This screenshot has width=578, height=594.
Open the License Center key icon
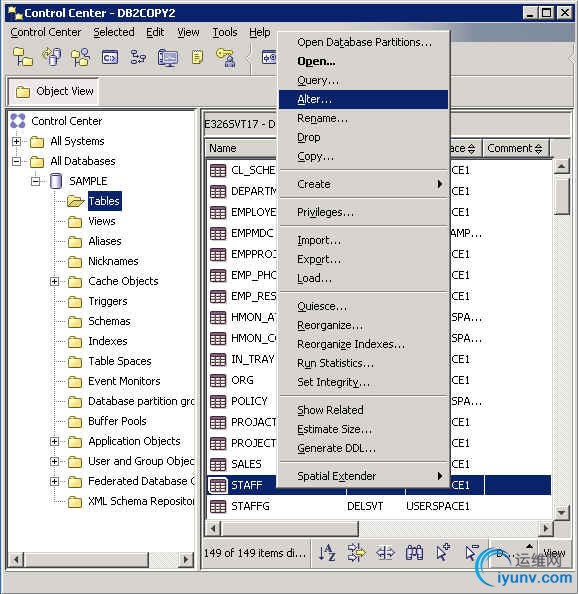coord(226,58)
